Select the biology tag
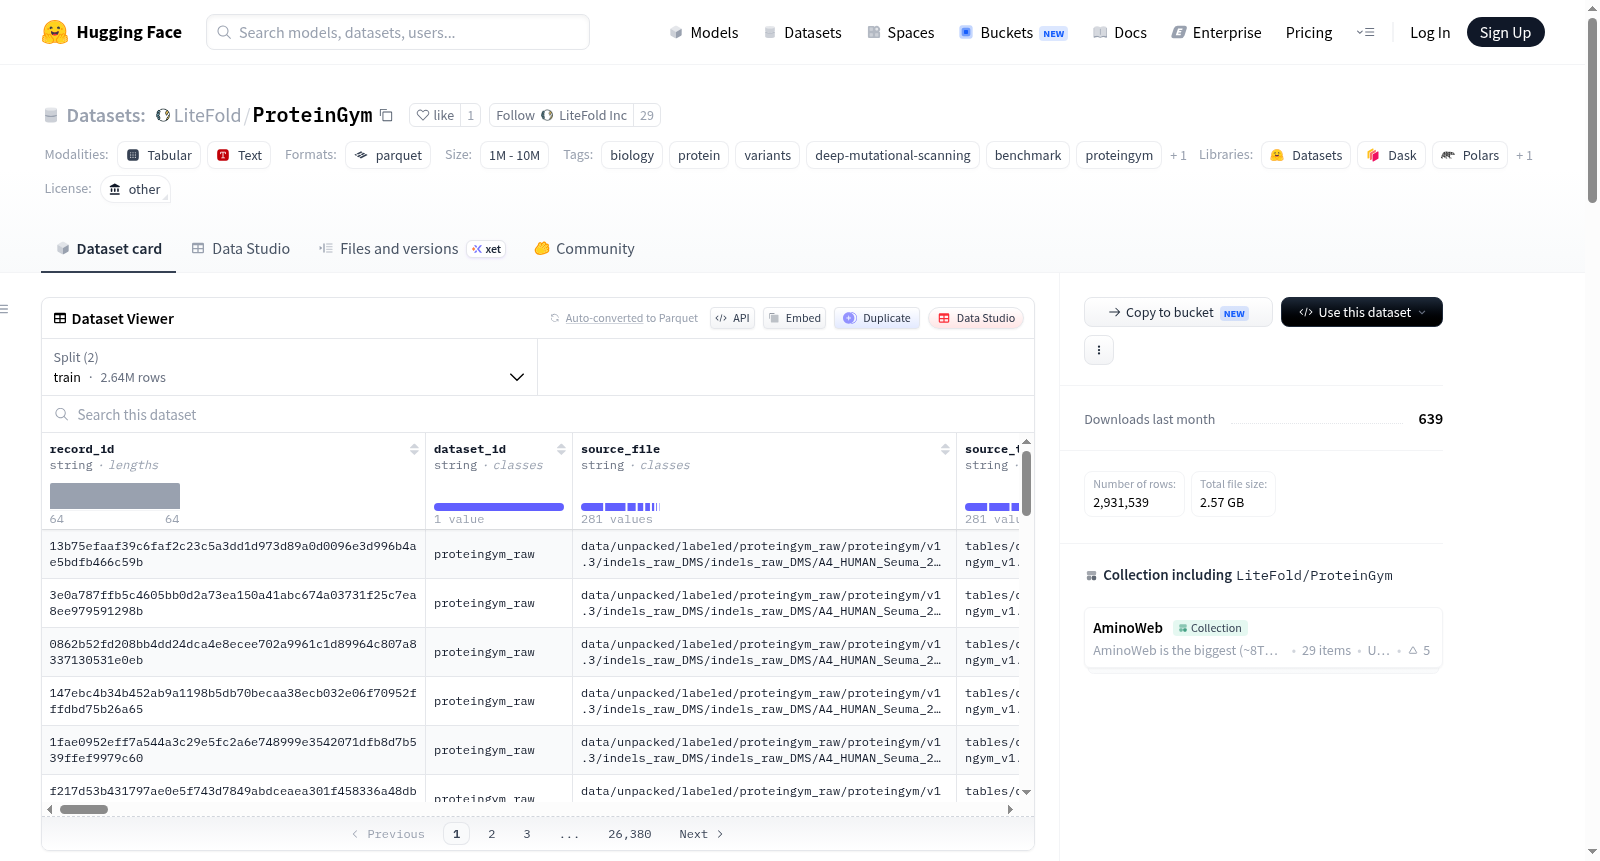 click(x=632, y=155)
